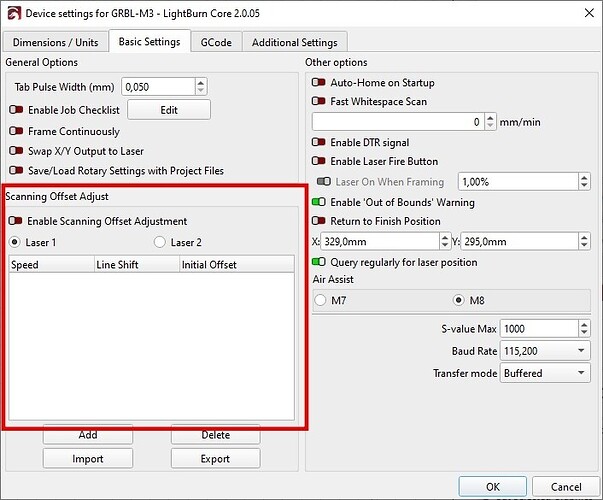Toggle Enable DTR signal switch

(319, 142)
